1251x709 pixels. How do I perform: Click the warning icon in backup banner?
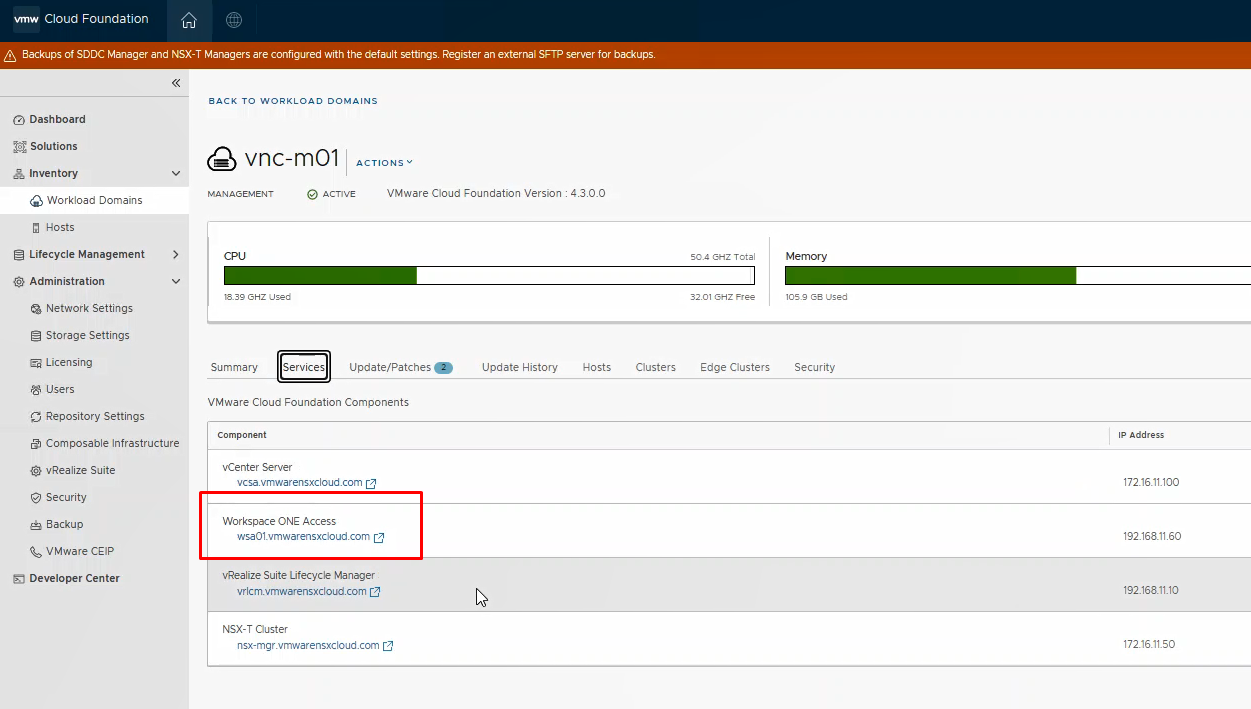point(10,56)
